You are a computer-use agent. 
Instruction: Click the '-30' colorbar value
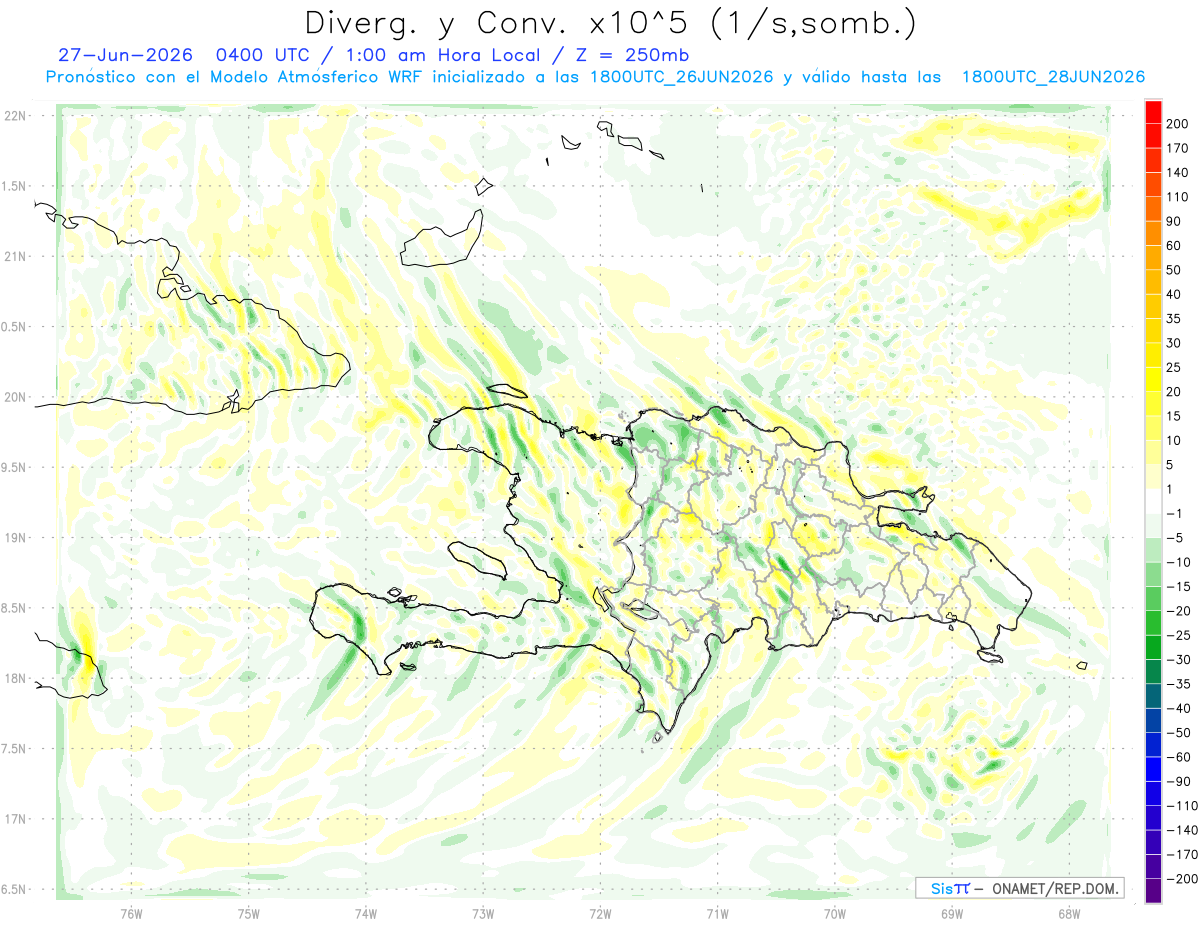click(x=1181, y=660)
